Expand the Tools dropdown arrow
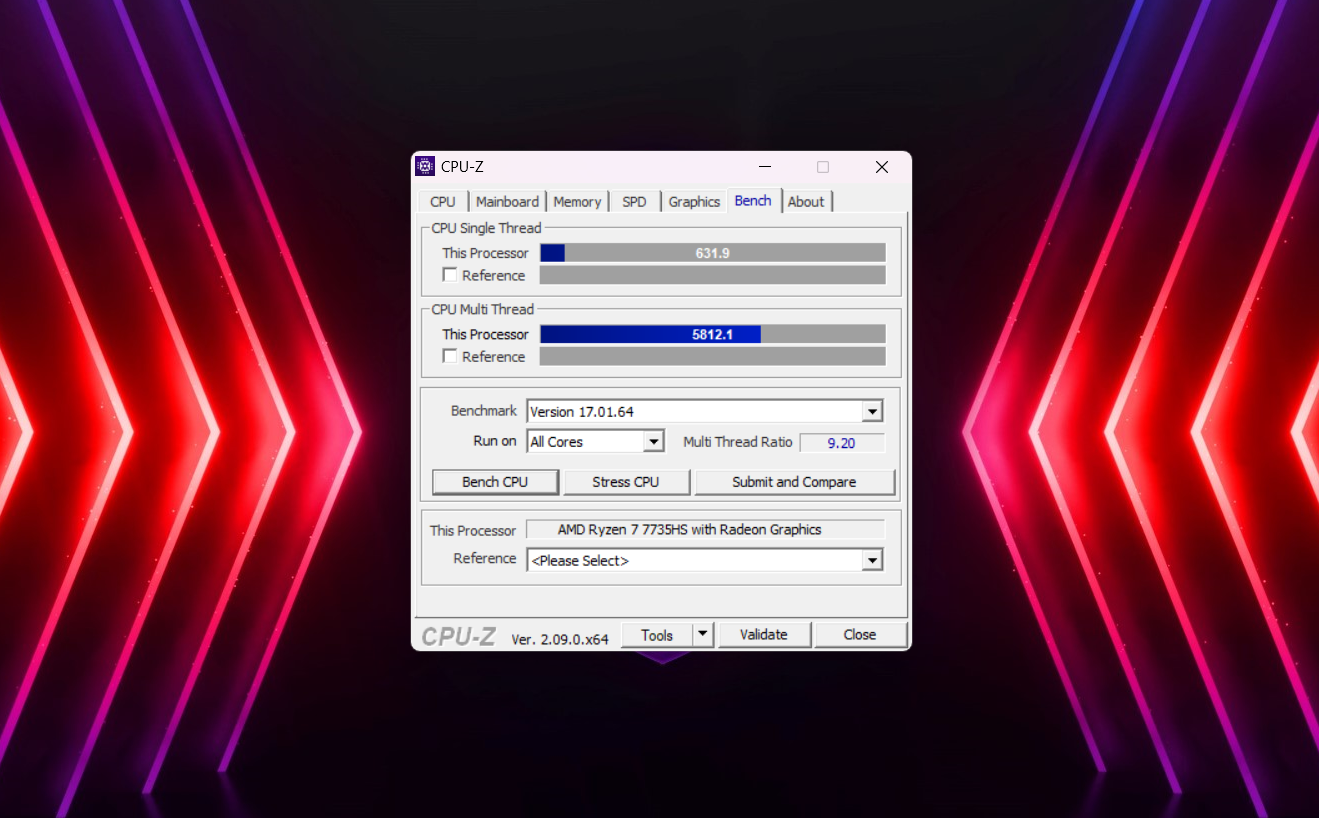1319x818 pixels. coord(702,634)
